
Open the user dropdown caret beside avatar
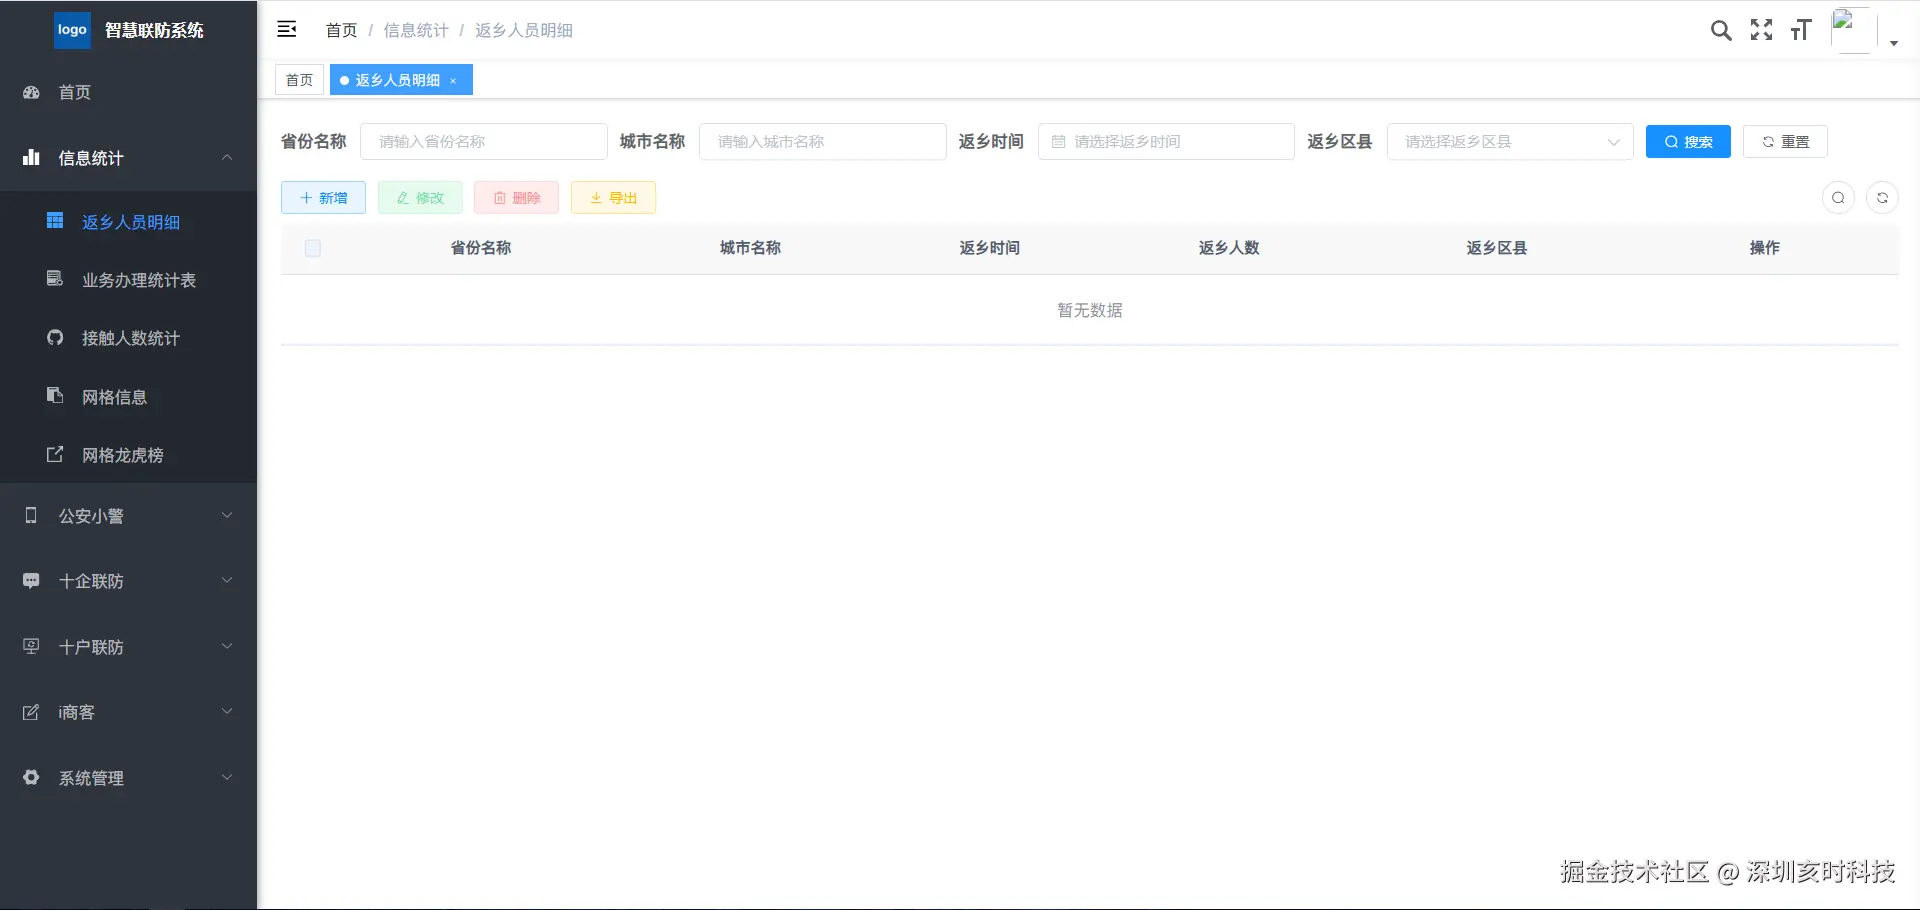tap(1894, 43)
